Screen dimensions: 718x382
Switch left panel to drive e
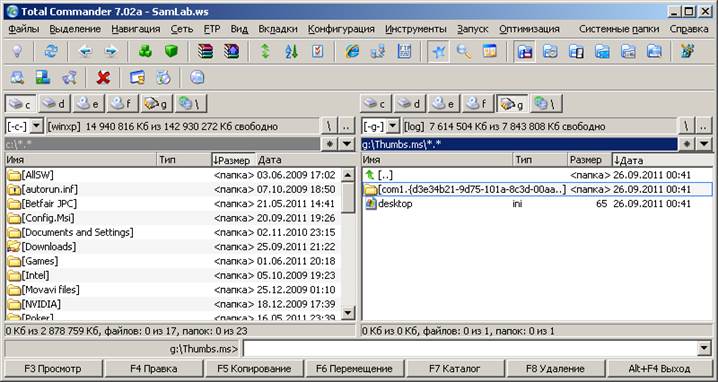coord(88,104)
